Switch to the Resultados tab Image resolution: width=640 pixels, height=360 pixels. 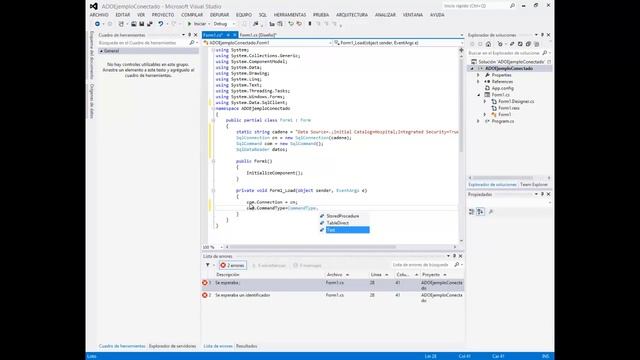pos(247,346)
